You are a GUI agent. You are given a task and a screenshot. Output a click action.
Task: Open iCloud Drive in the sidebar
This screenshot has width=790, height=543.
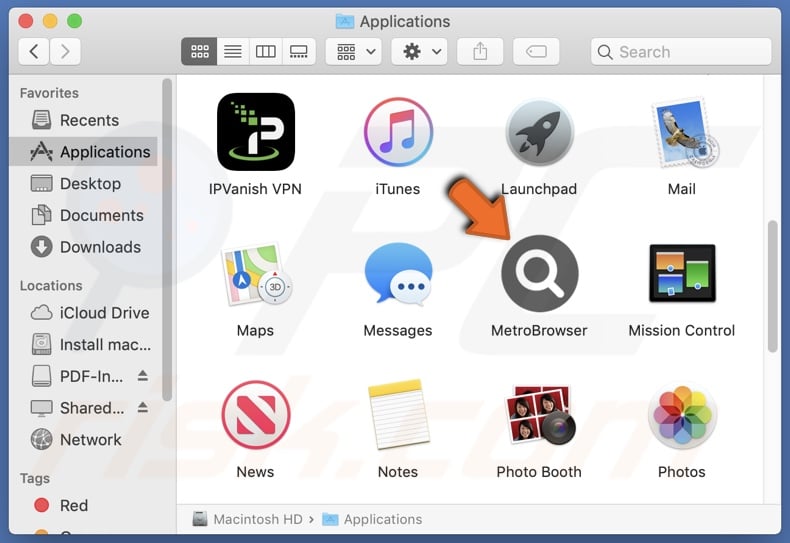click(84, 313)
